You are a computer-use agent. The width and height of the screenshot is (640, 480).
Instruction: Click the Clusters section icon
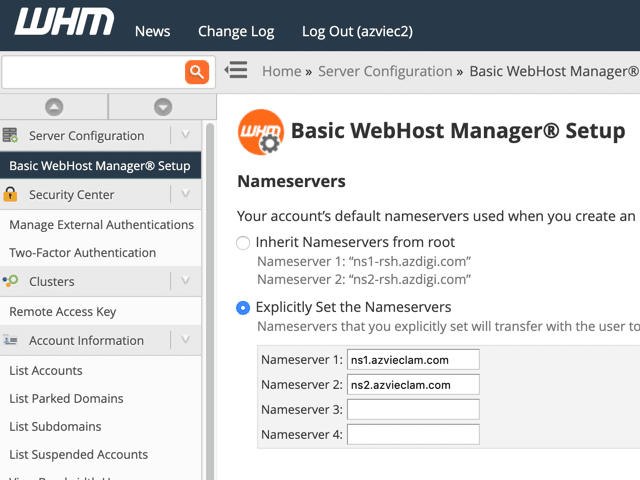click(11, 281)
